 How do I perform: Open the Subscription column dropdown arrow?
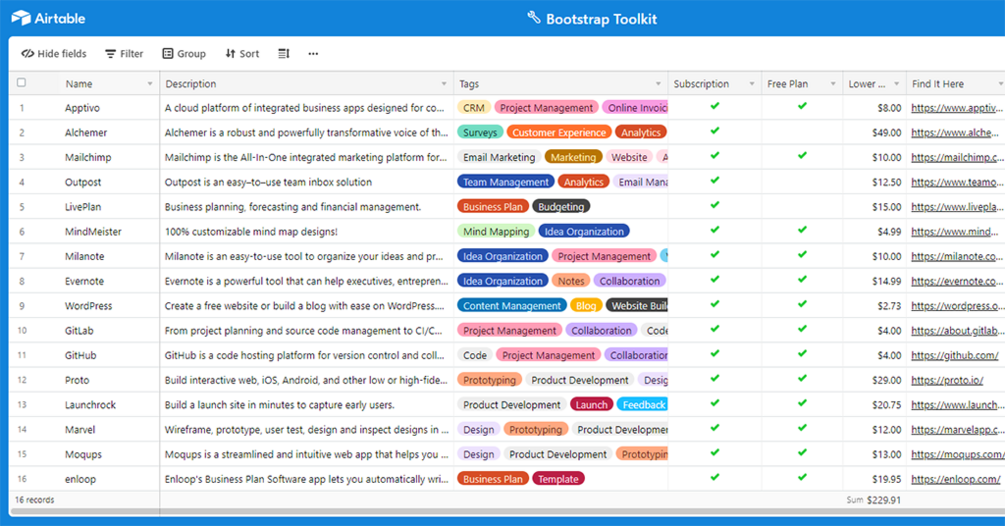(x=751, y=84)
